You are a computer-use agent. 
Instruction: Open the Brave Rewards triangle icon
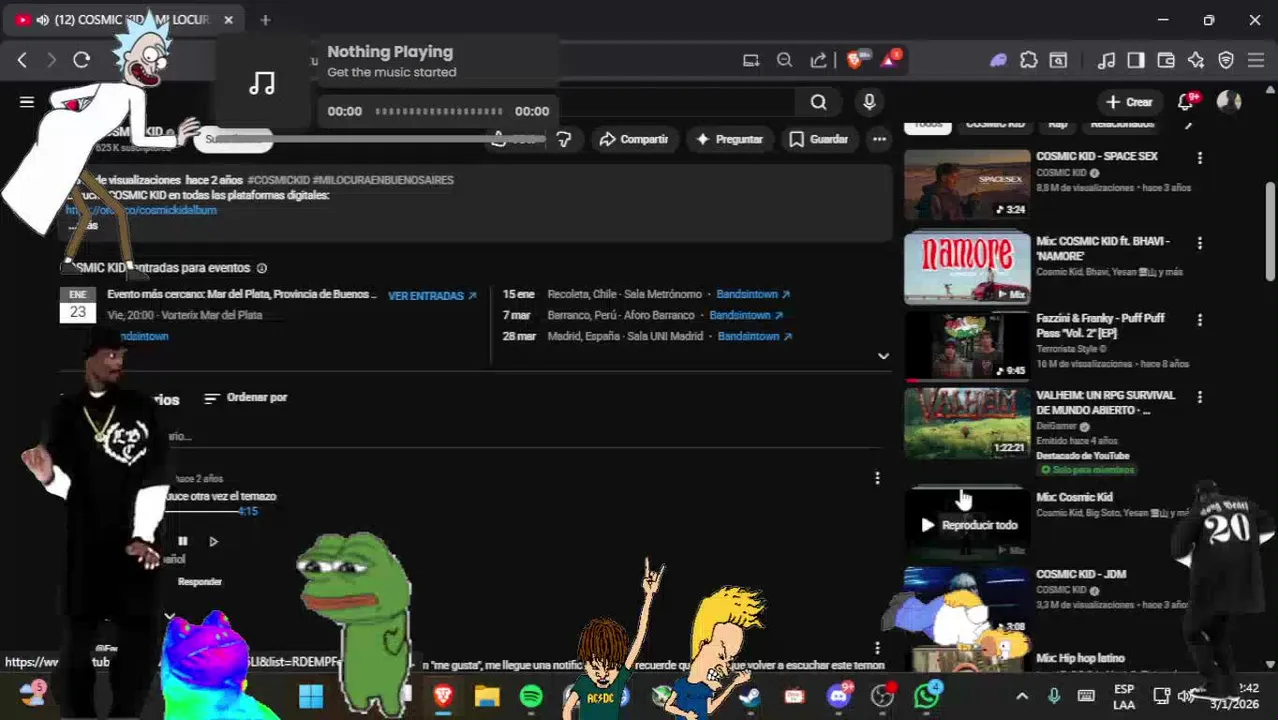[889, 59]
